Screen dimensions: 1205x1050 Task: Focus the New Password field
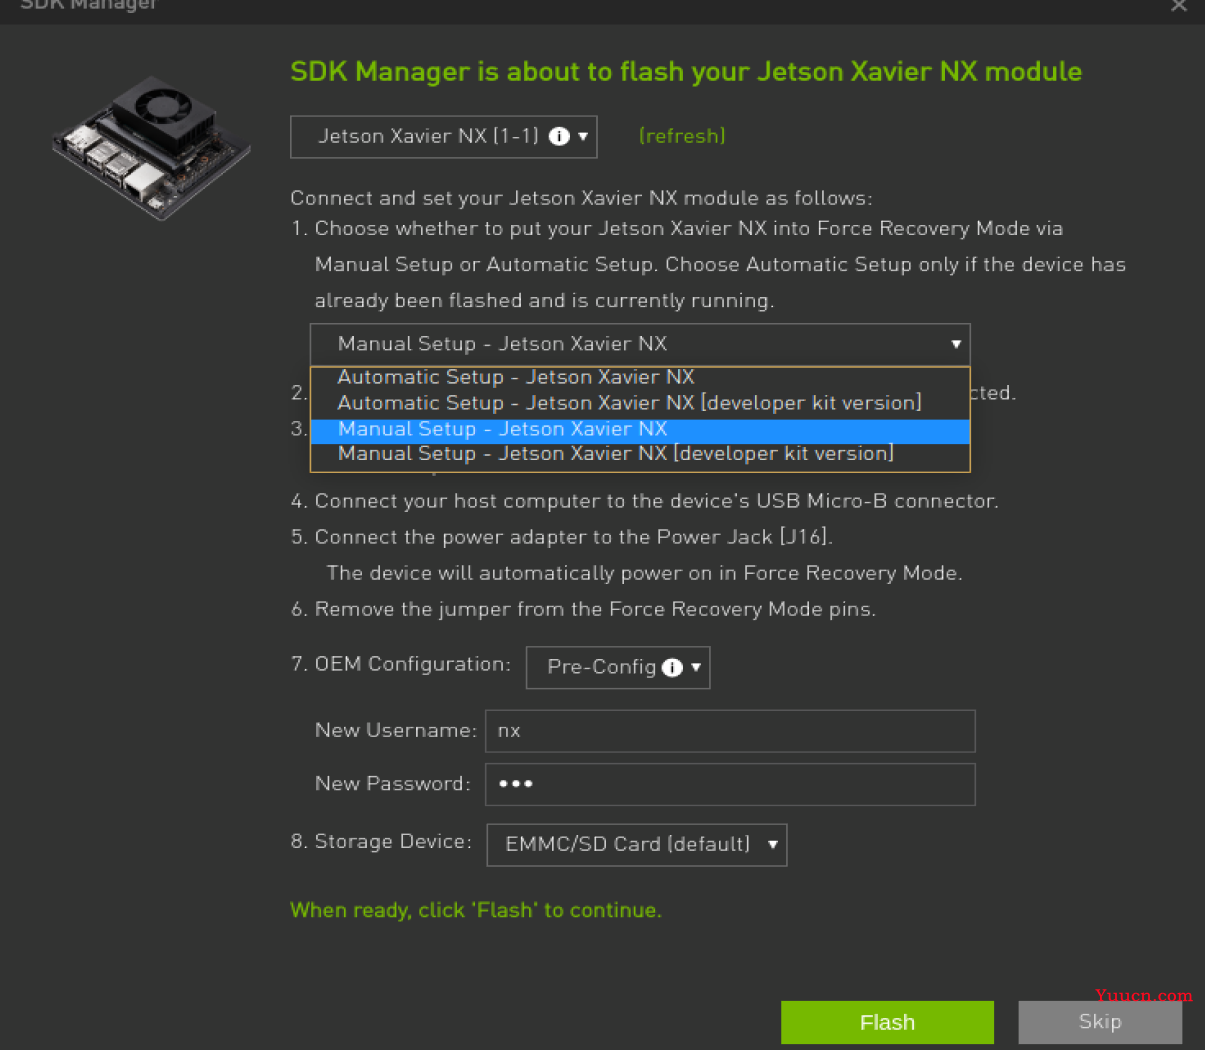pyautogui.click(x=730, y=784)
